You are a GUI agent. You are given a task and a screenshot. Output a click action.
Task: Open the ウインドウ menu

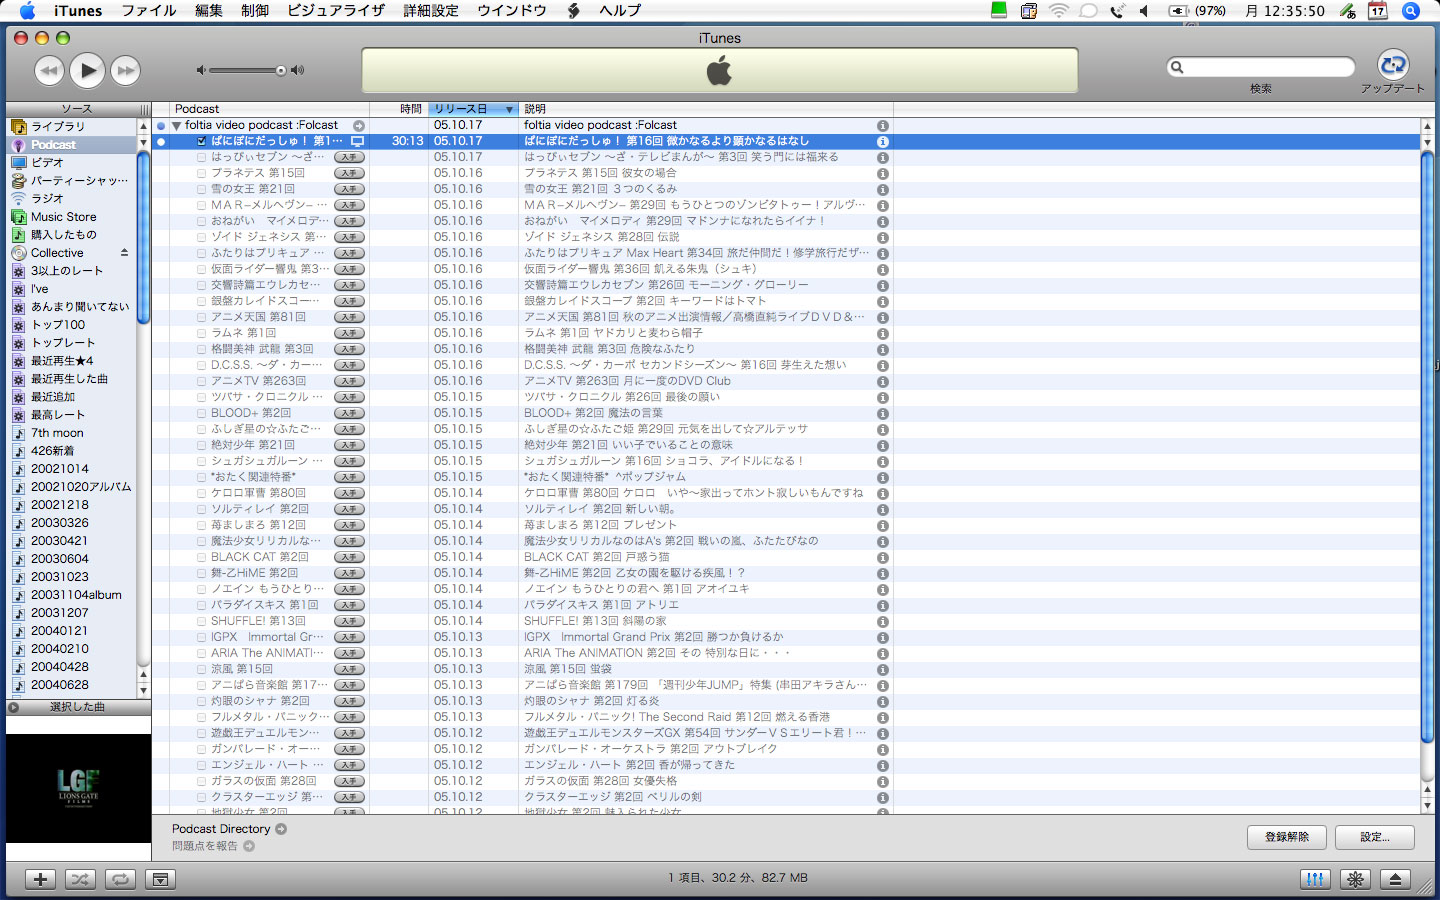click(x=512, y=11)
